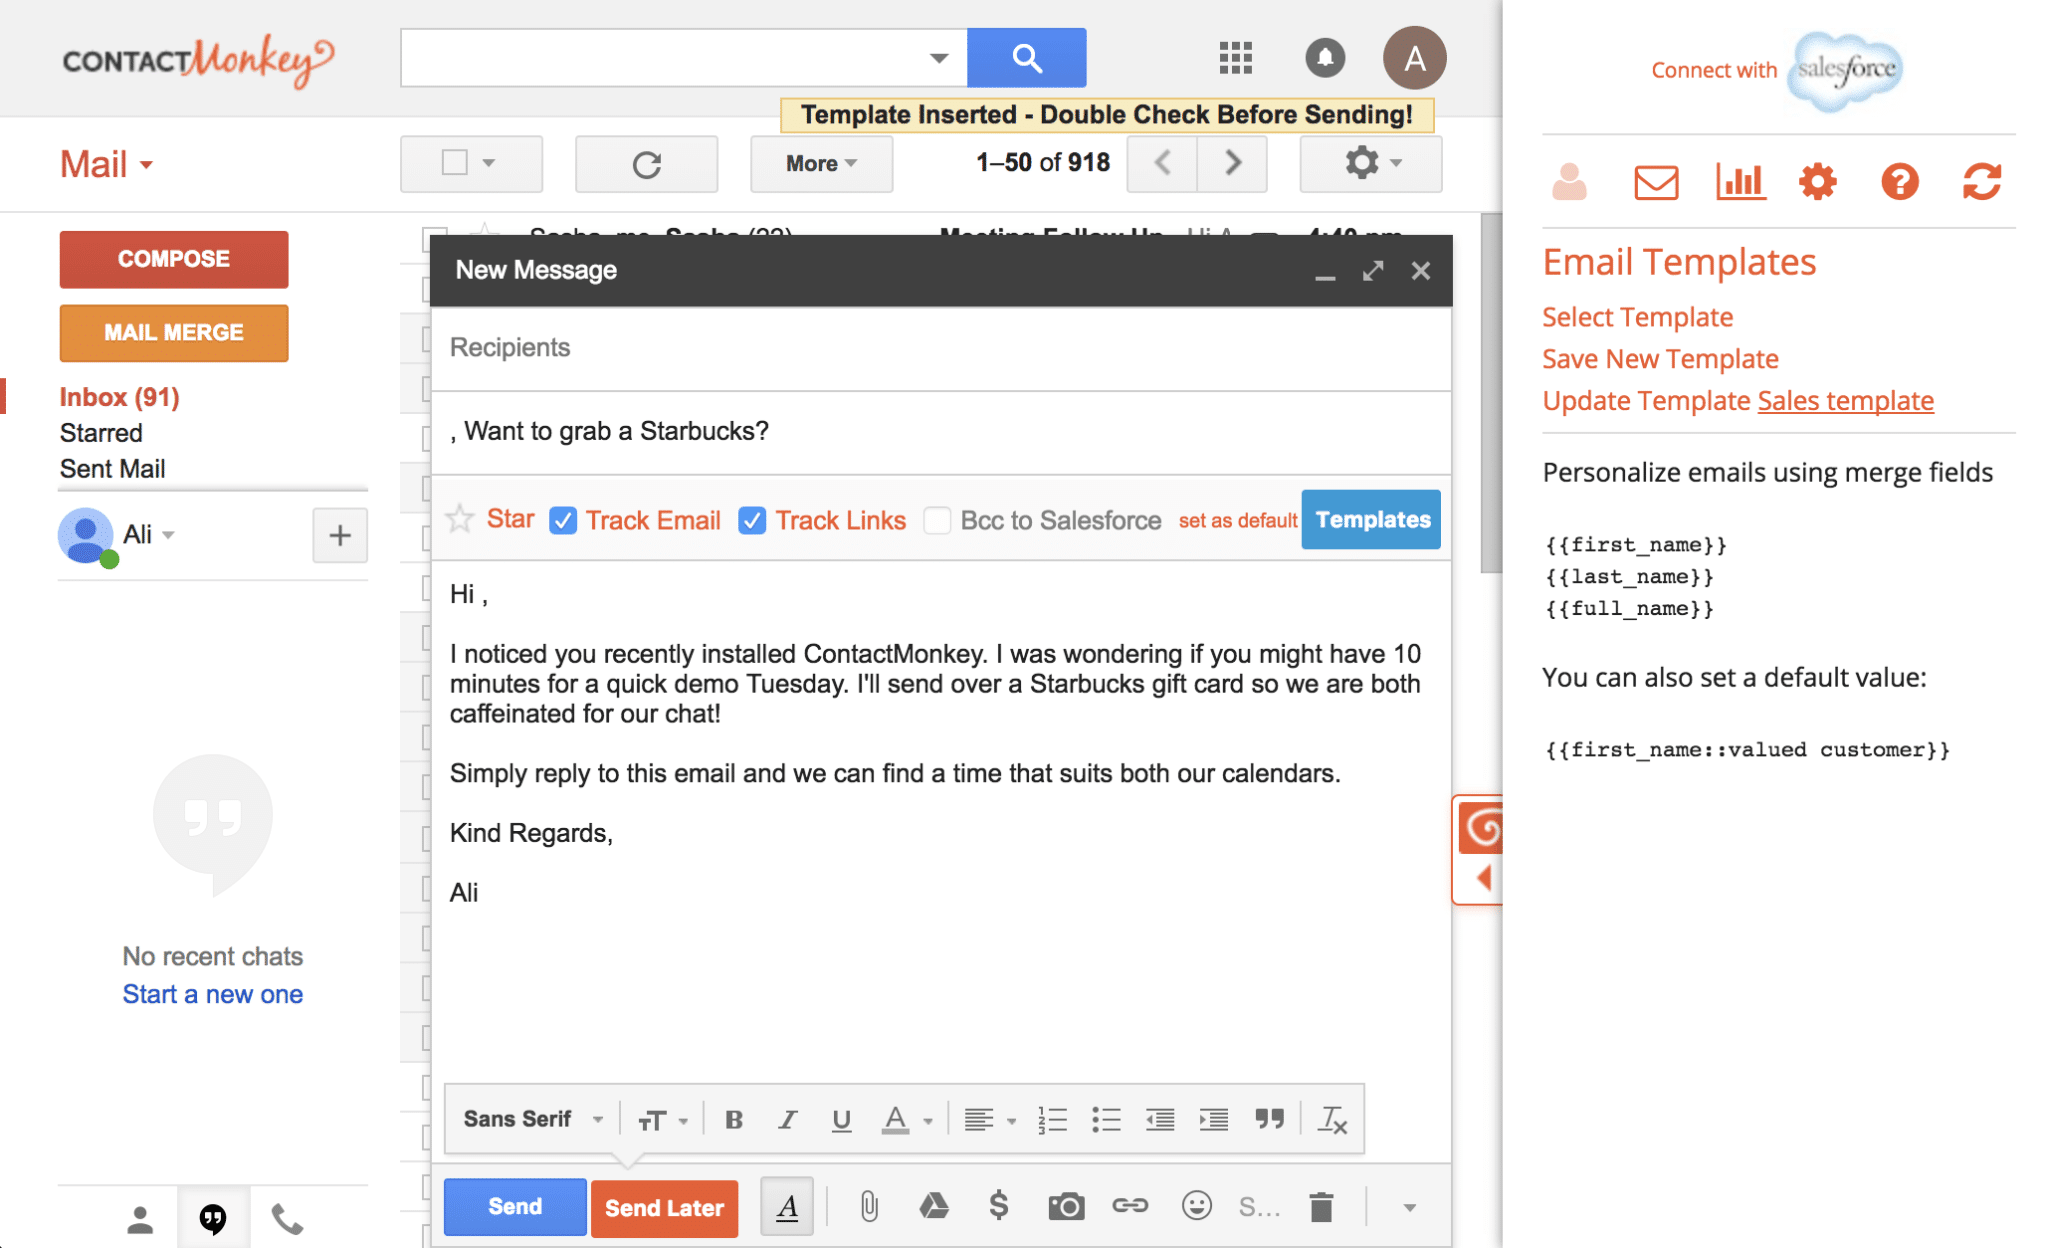Open the Starred folder
This screenshot has width=2048, height=1248.
click(x=101, y=433)
